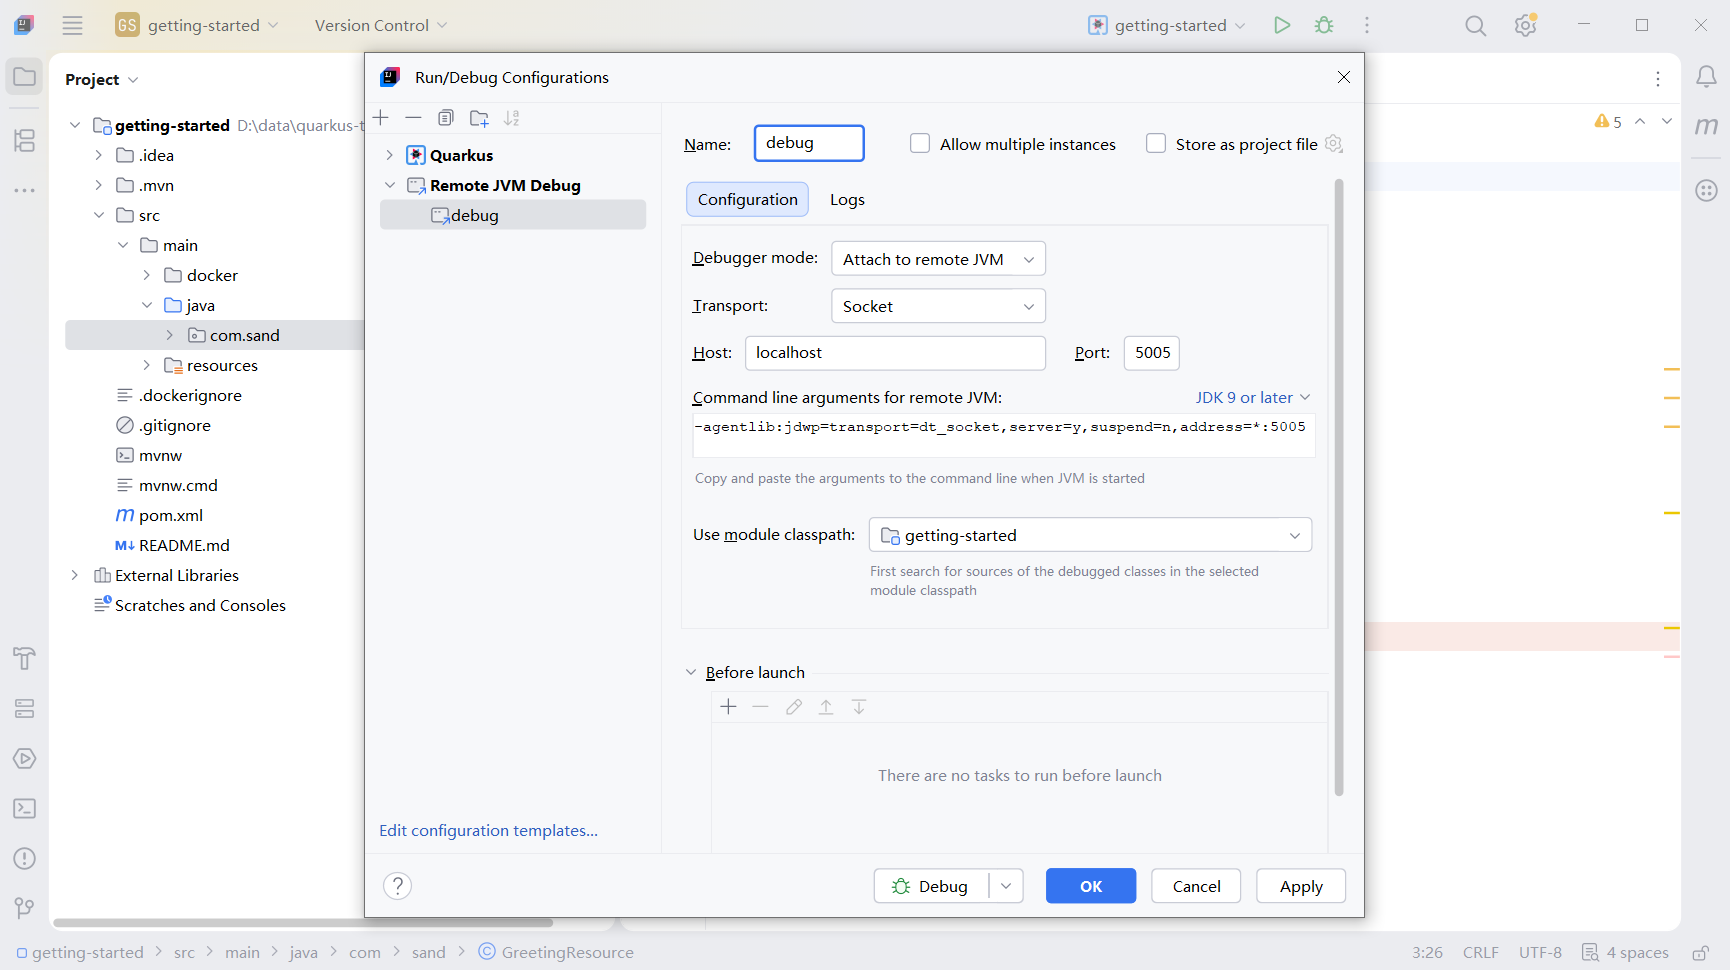Open Problems tool window
This screenshot has width=1730, height=970.
pos(24,858)
